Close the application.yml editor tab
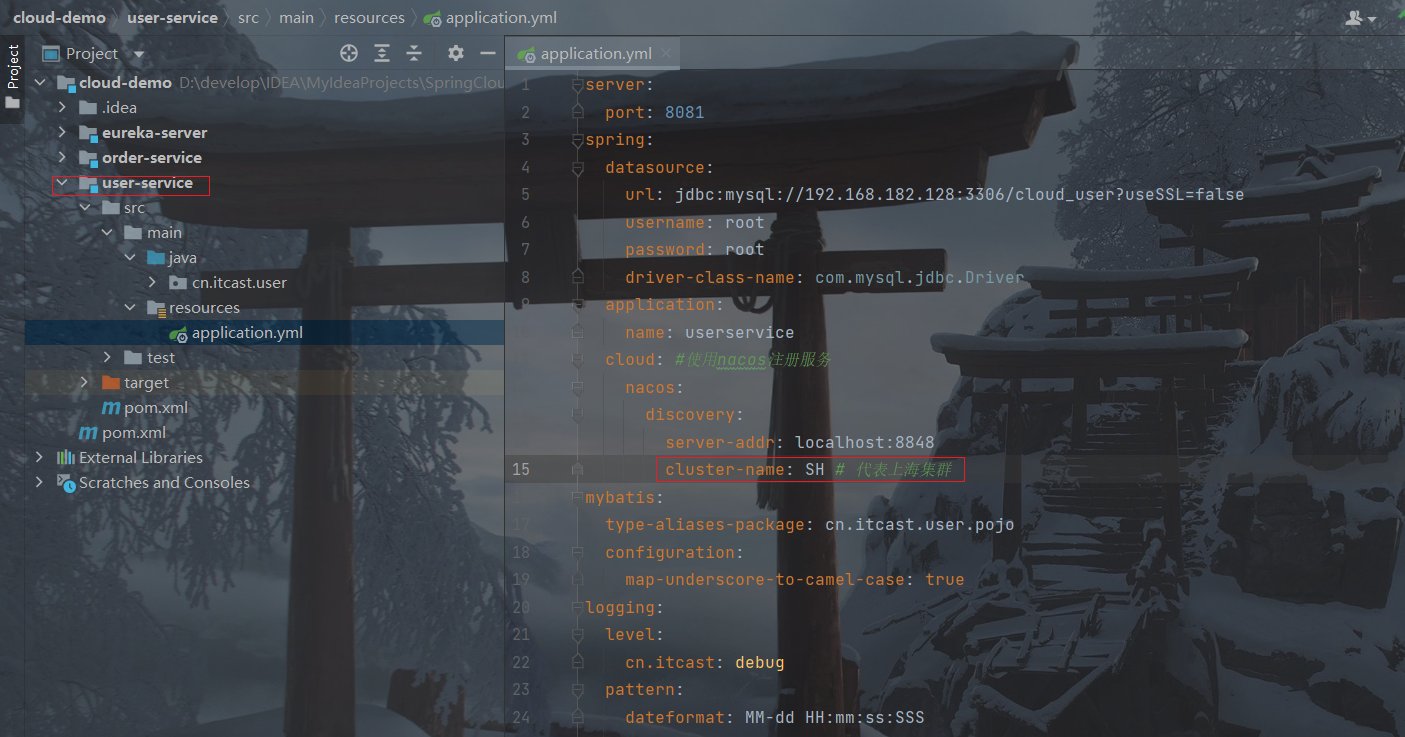Screen dimensions: 1405x737 pyautogui.click(x=667, y=54)
